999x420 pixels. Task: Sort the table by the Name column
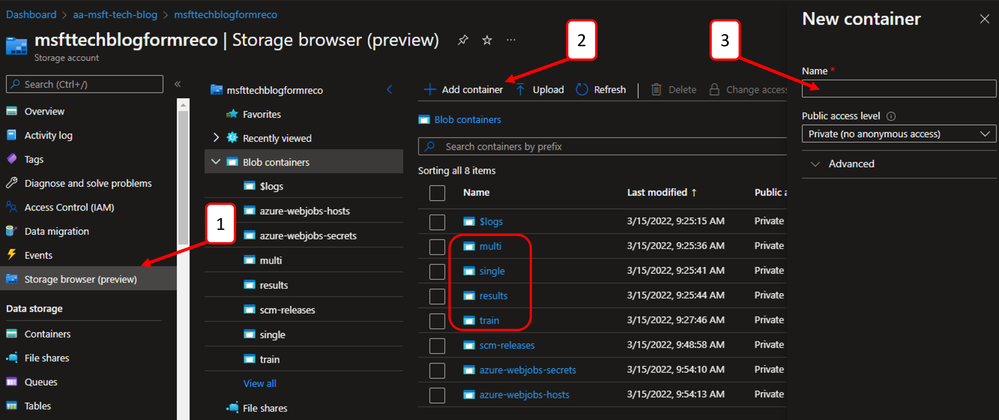(476, 192)
